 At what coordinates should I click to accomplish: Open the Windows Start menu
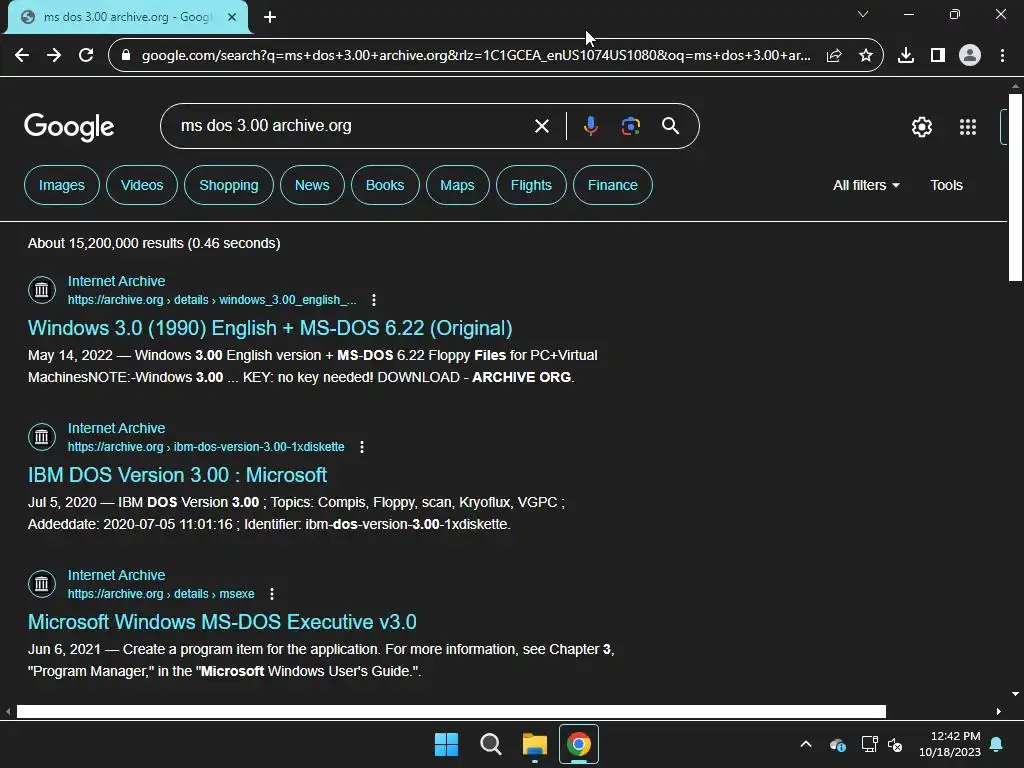click(x=447, y=744)
